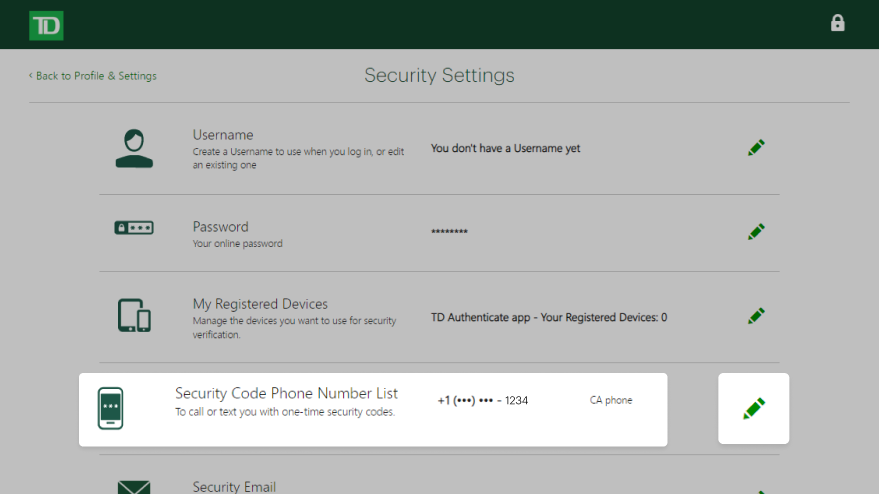Image resolution: width=879 pixels, height=494 pixels.
Task: Click the Security Code Phone Number List title
Action: 286,394
